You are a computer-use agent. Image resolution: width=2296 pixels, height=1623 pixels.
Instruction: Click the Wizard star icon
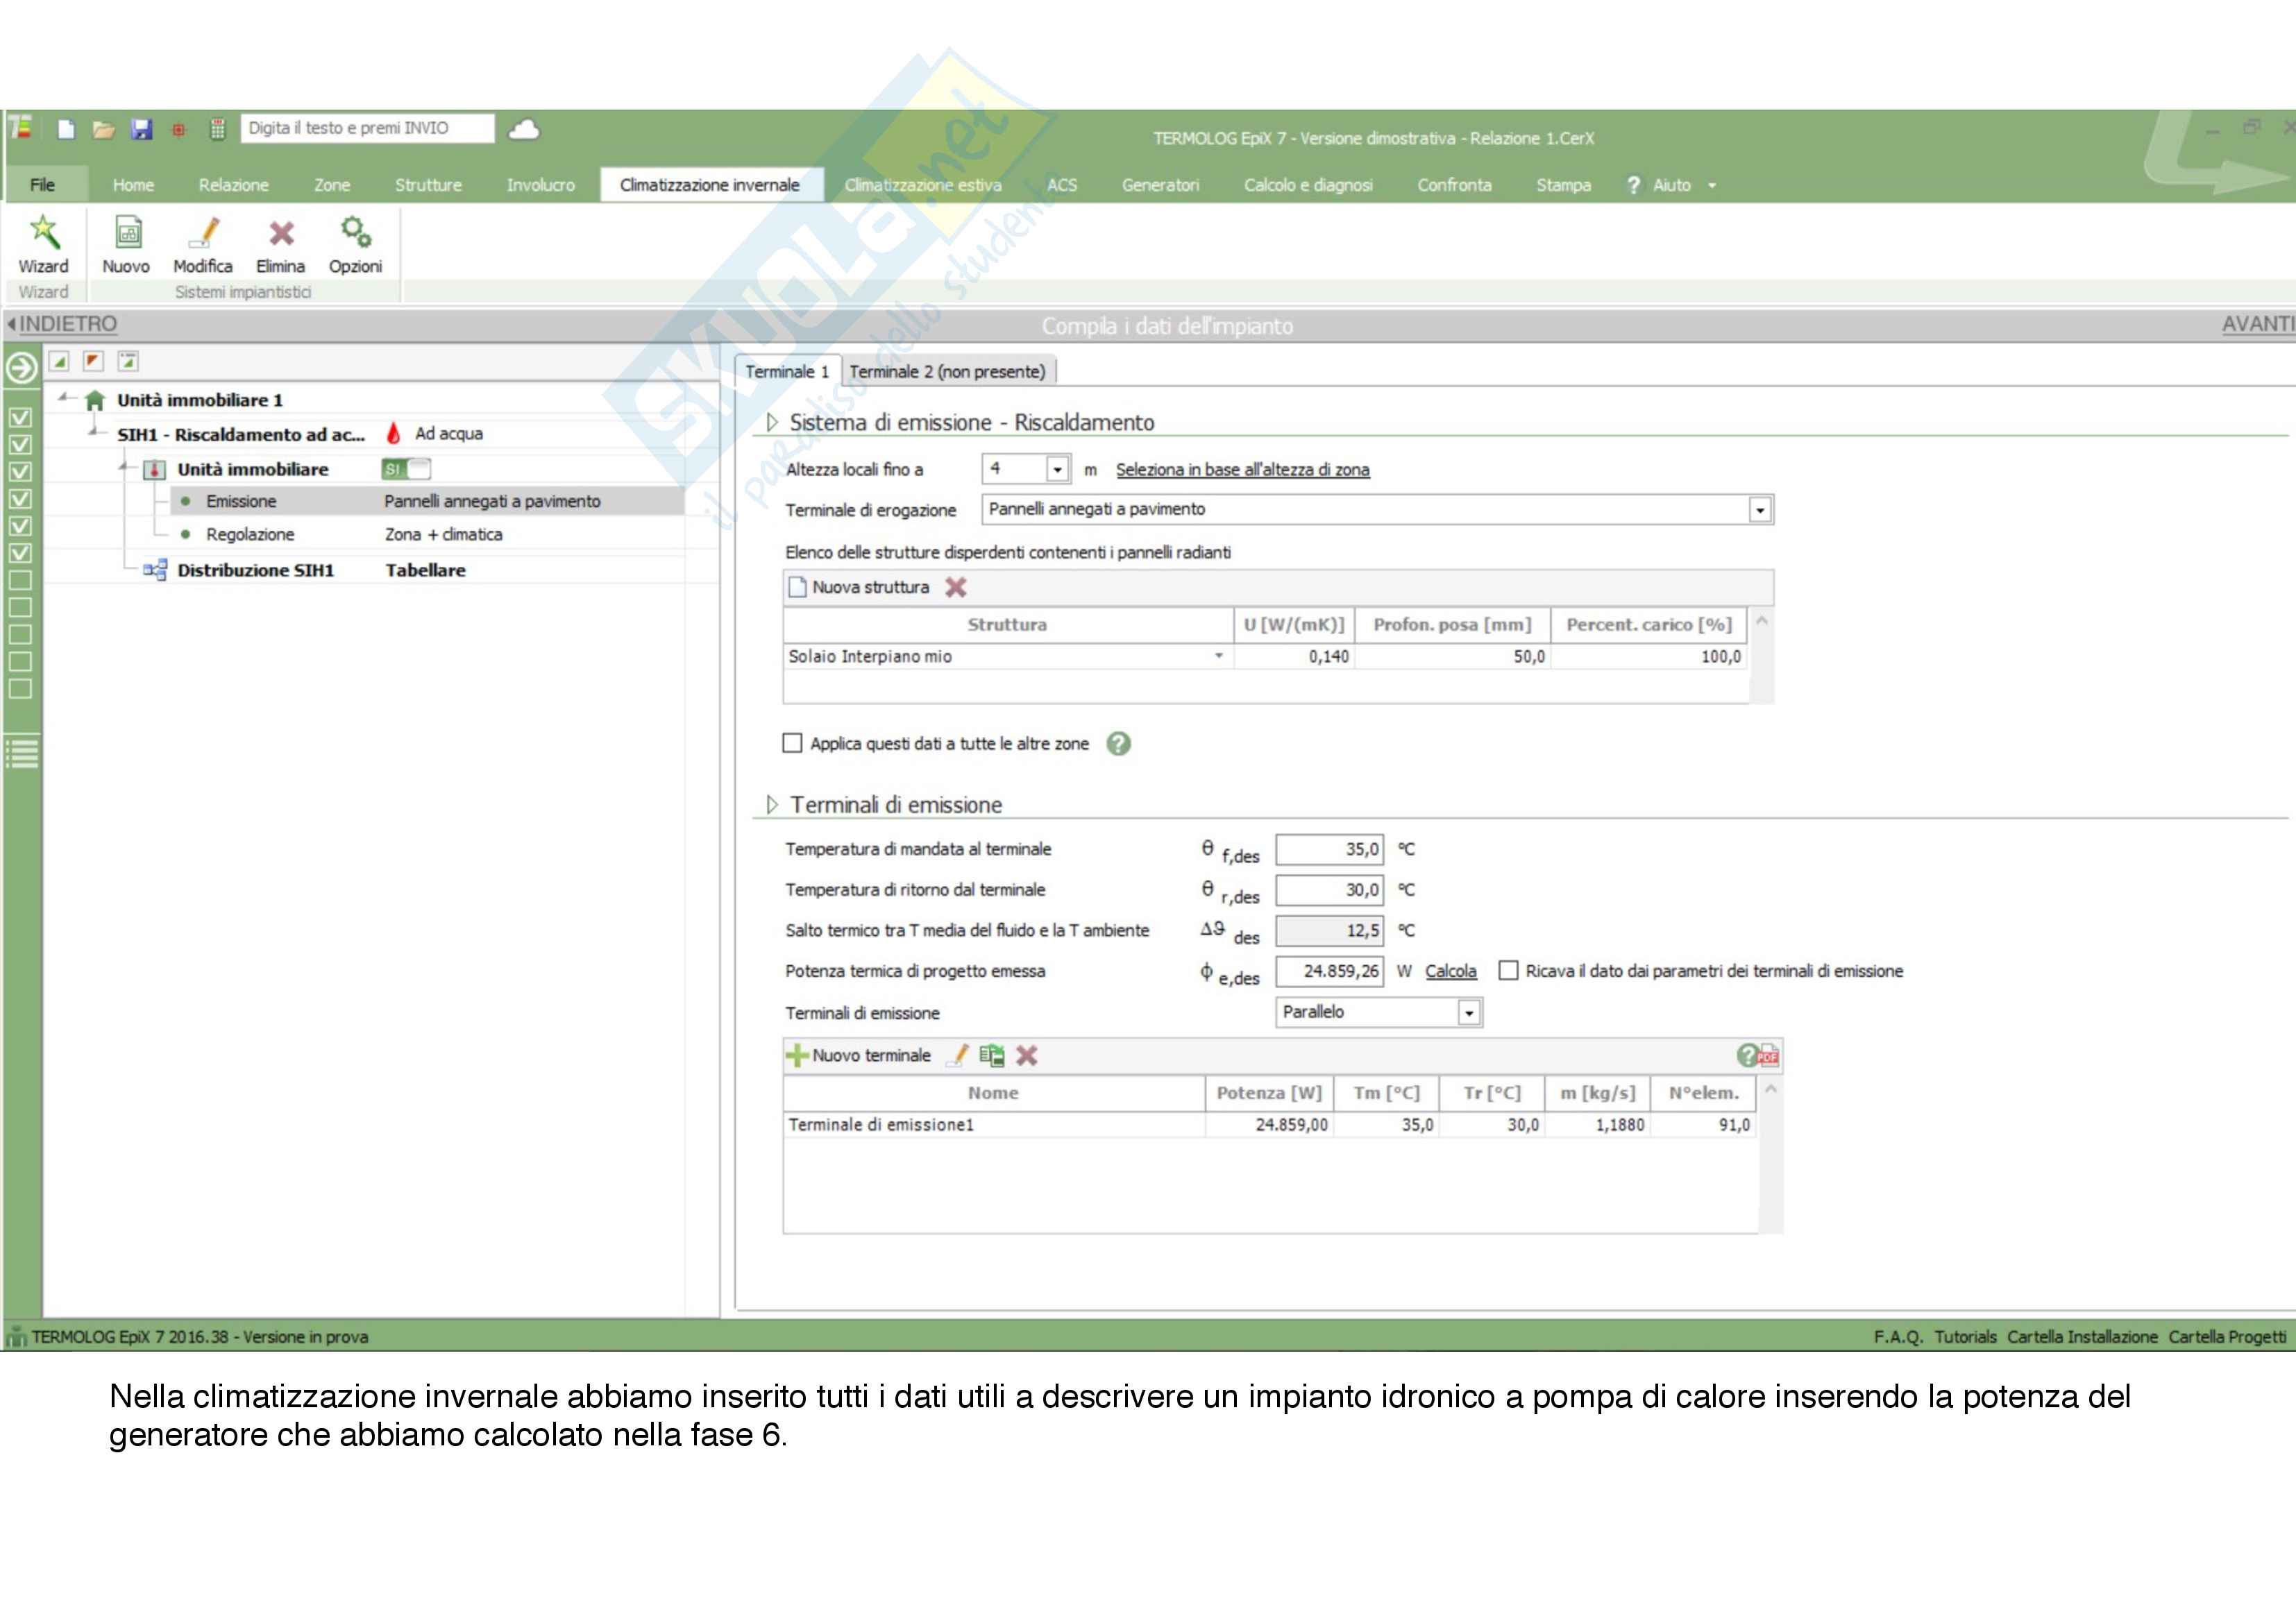coord(44,233)
